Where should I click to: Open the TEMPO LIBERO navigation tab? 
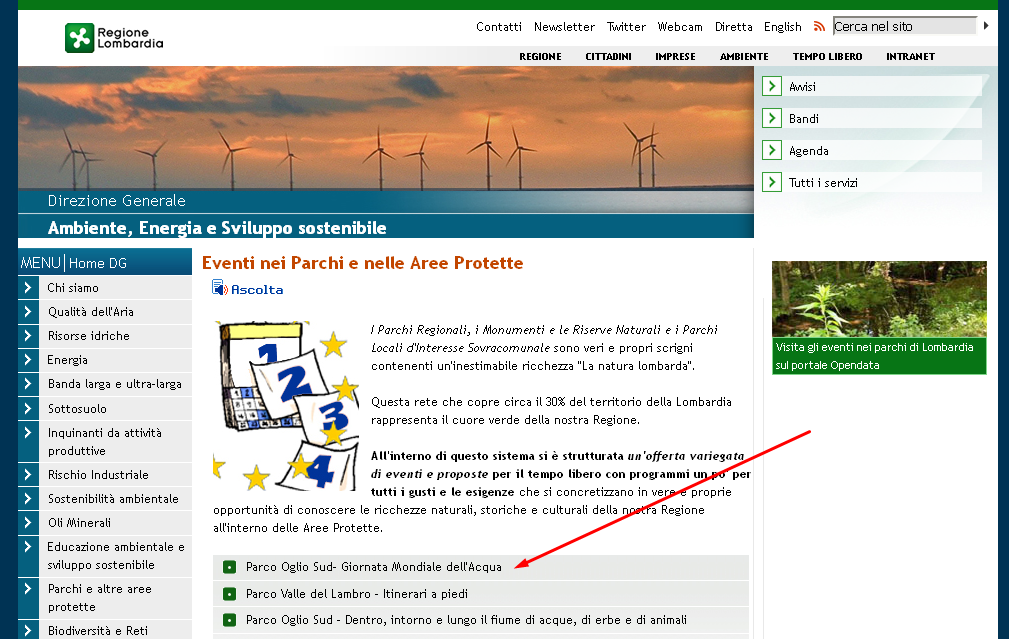point(827,57)
